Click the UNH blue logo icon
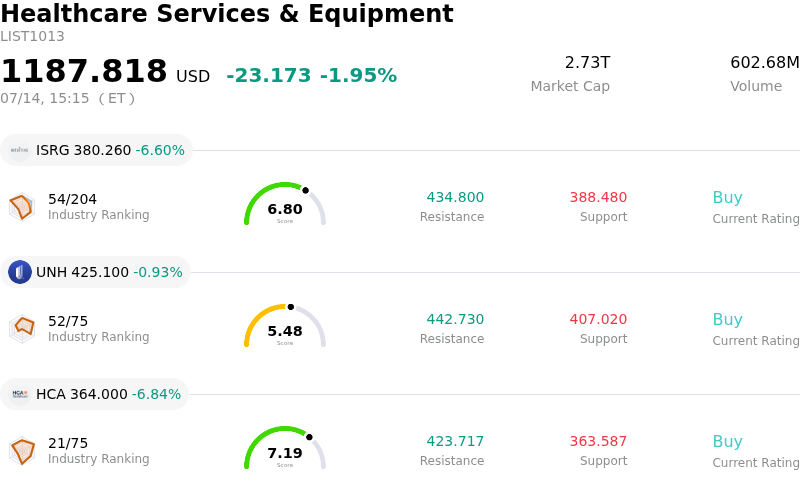Image resolution: width=800 pixels, height=488 pixels. tap(20, 272)
